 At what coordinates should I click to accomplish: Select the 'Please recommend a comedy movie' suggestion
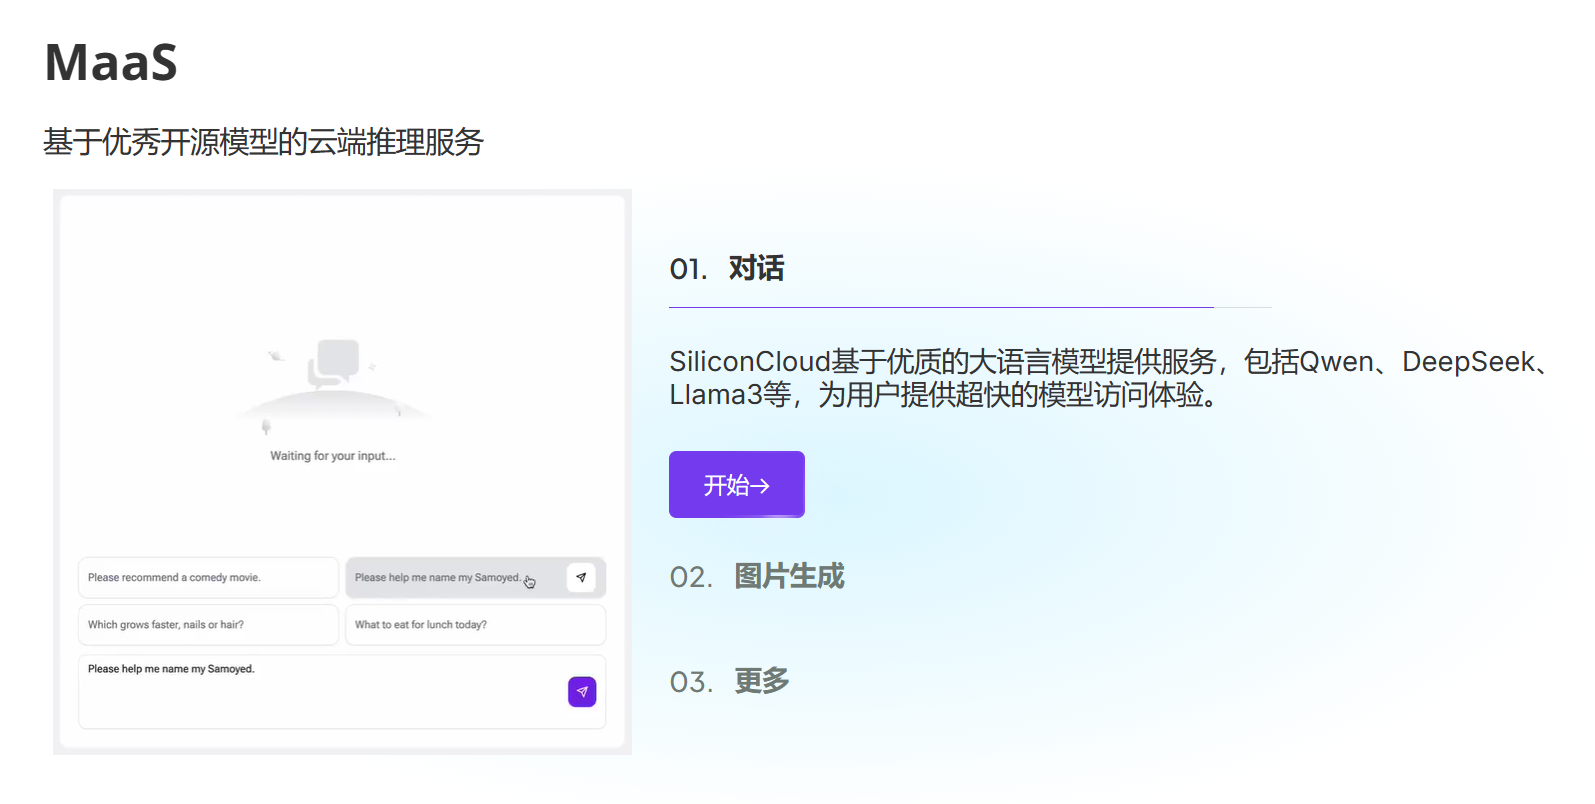click(x=208, y=578)
